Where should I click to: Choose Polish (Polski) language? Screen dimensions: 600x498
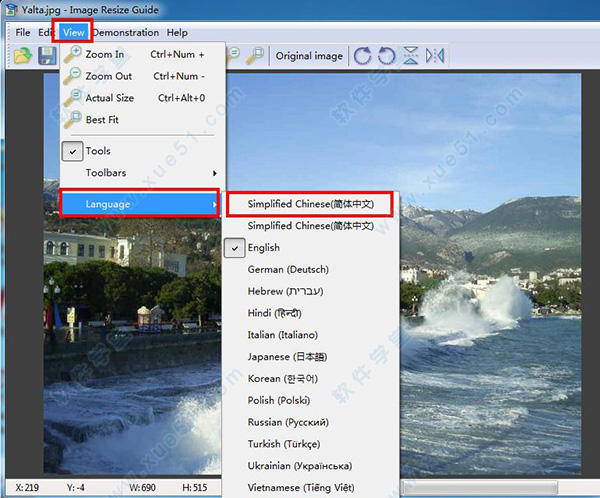[311, 400]
